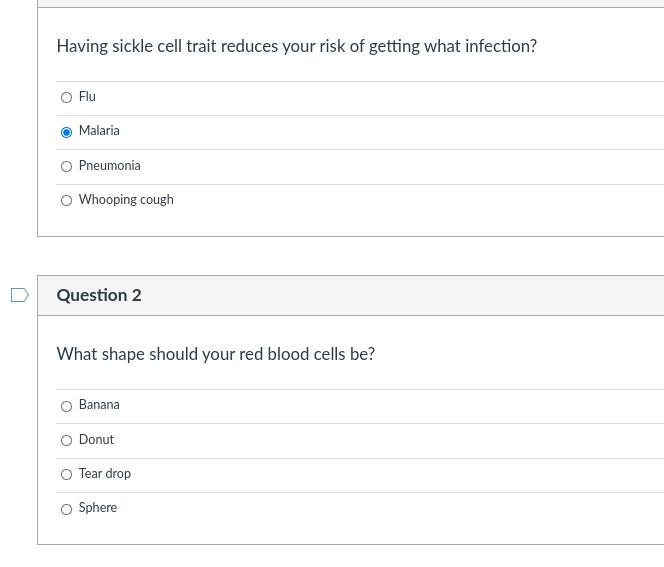The image size is (664, 567).
Task: Choose the Pneumonia radio button
Action: 67,167
